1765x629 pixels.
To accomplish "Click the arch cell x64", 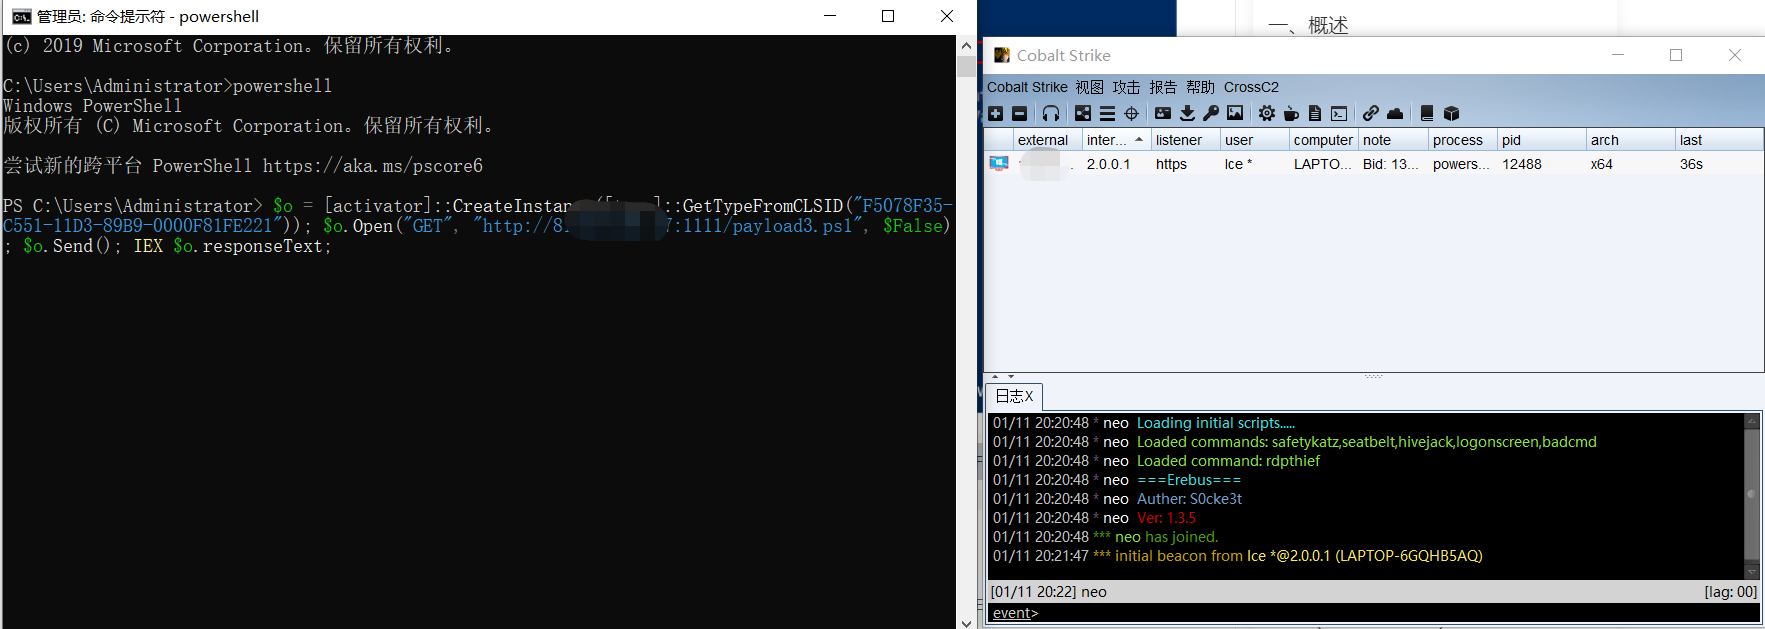I will 1601,164.
